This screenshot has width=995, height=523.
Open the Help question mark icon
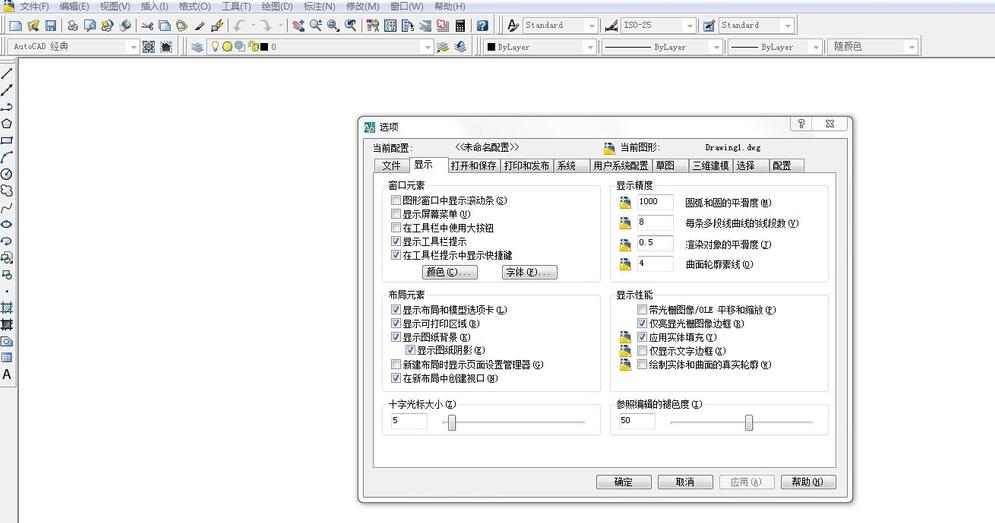(483, 25)
